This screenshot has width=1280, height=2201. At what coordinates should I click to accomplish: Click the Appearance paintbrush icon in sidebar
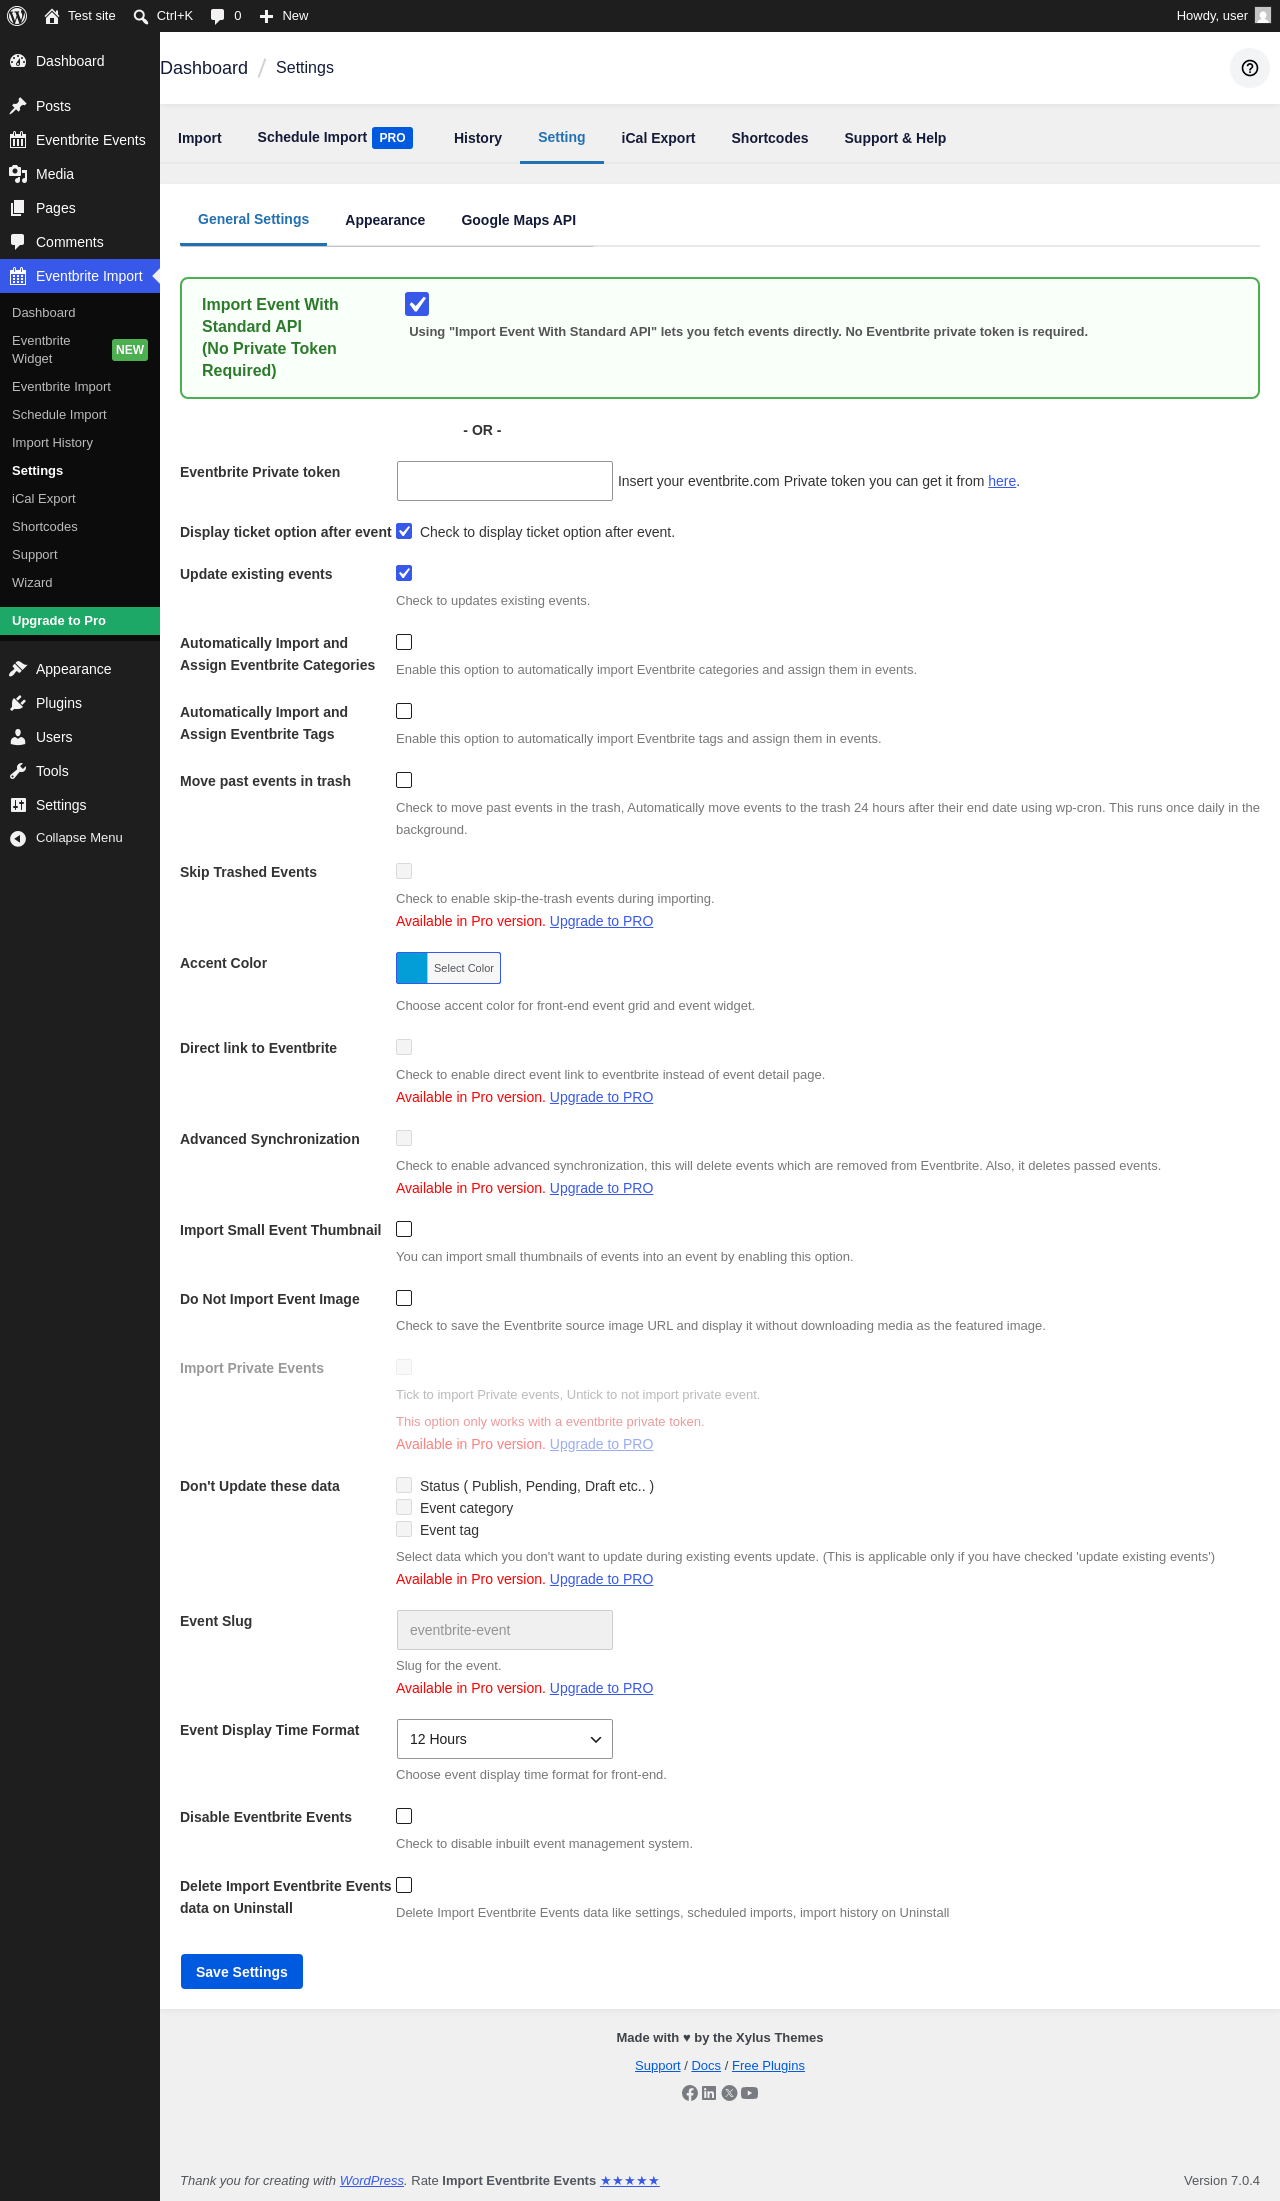(18, 669)
